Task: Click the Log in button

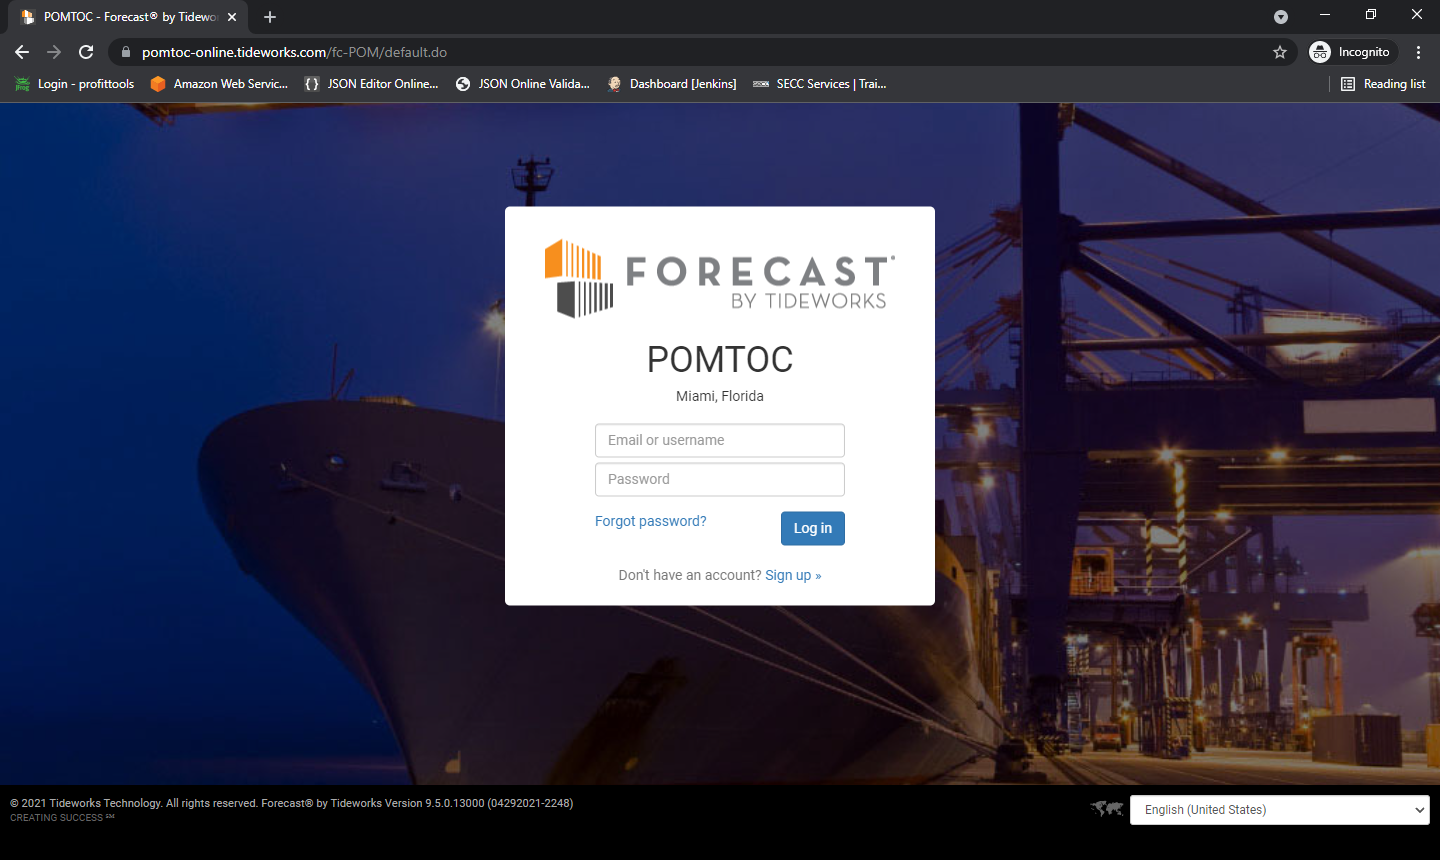Action: pyautogui.click(x=813, y=528)
